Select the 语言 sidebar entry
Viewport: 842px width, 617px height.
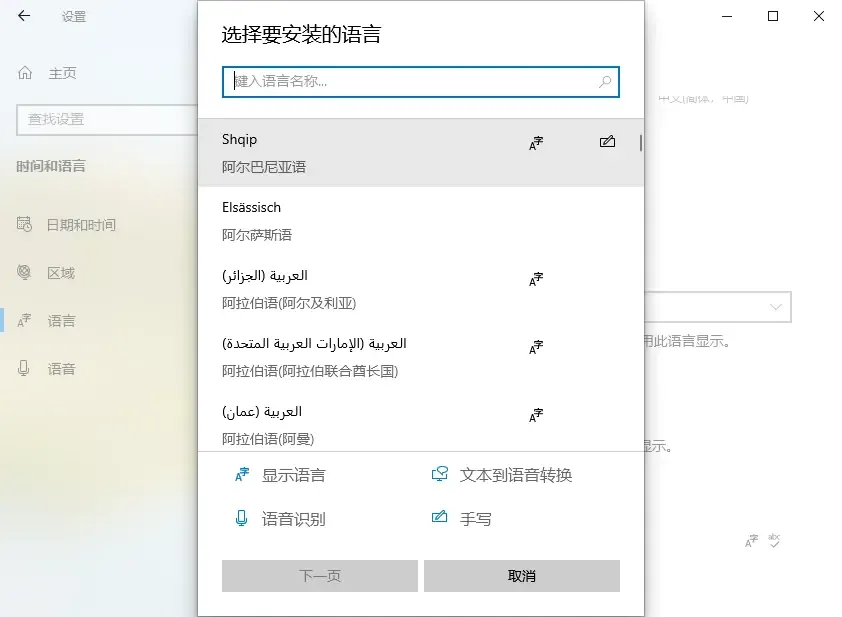tap(61, 321)
